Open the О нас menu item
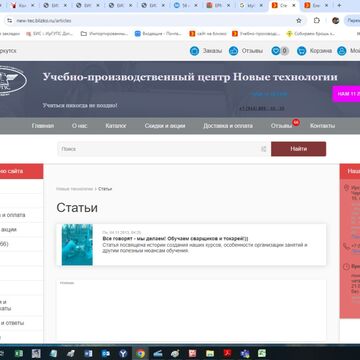The image size is (360, 360). [79, 126]
